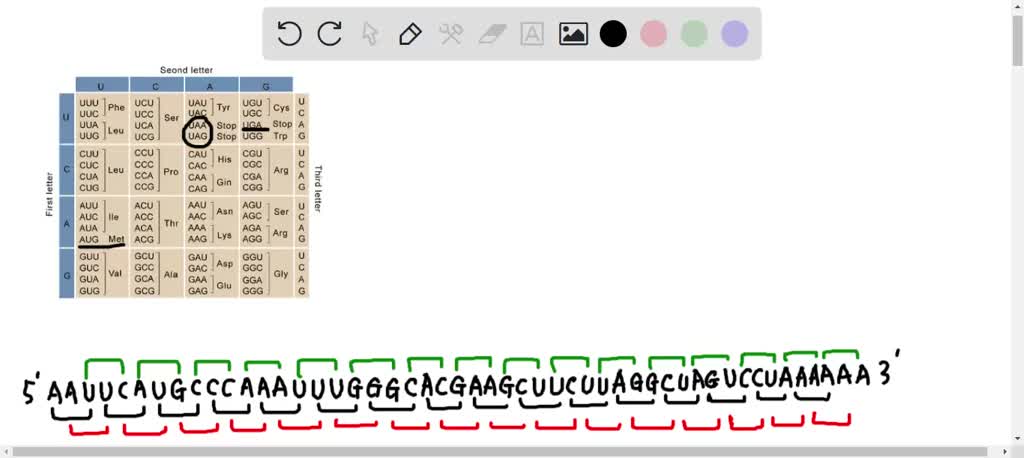
Task: Undo the last whiteboard stroke
Action: 289,33
